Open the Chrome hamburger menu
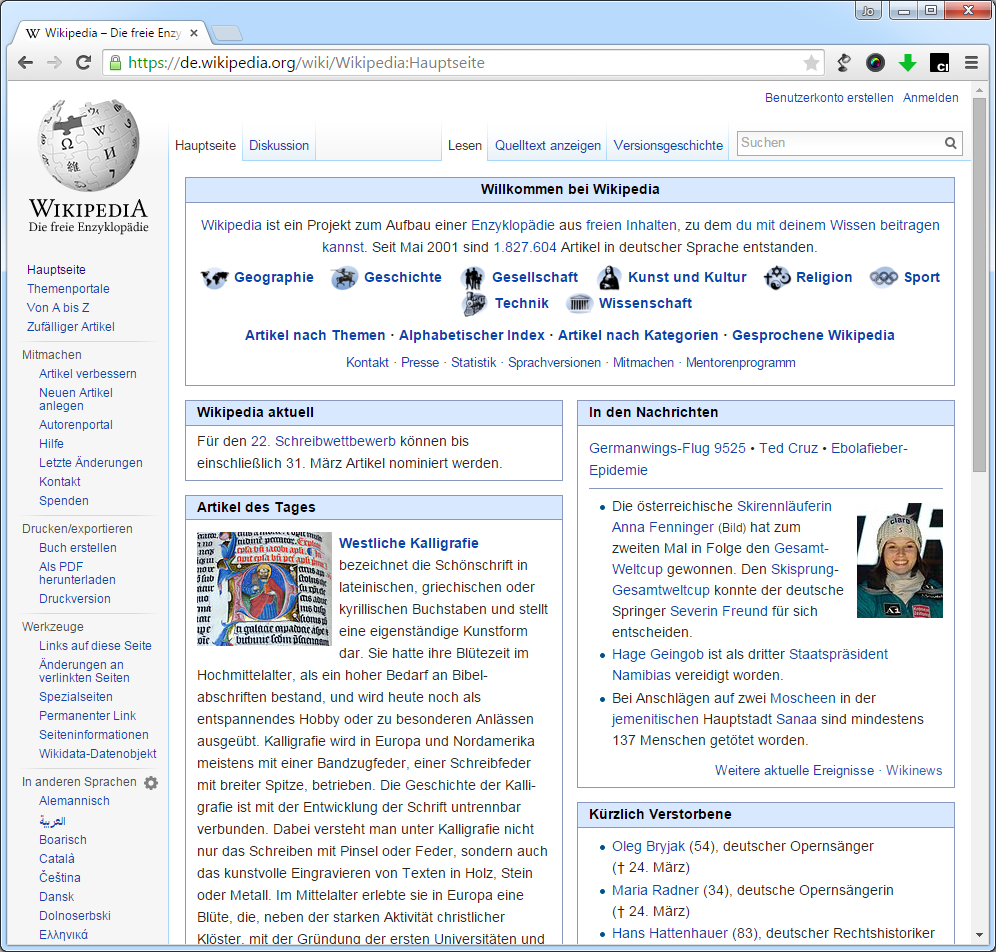The image size is (996, 952). point(971,62)
